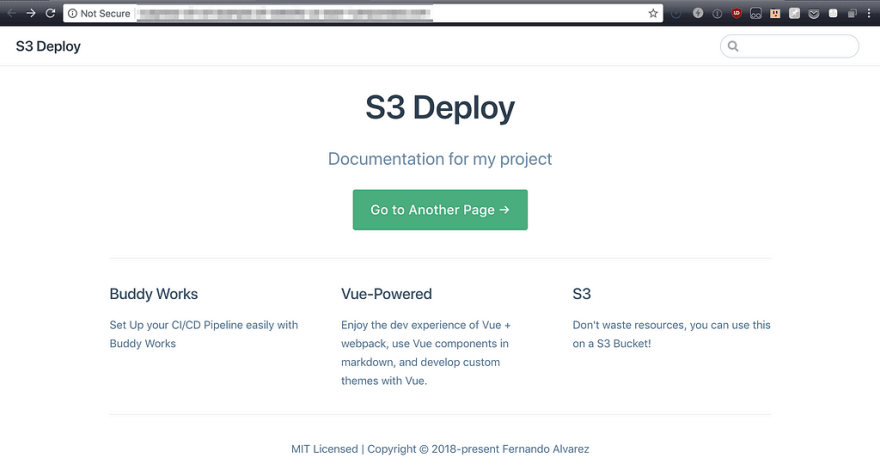Click the browser back arrow
The width and height of the screenshot is (880, 470).
(x=11, y=13)
